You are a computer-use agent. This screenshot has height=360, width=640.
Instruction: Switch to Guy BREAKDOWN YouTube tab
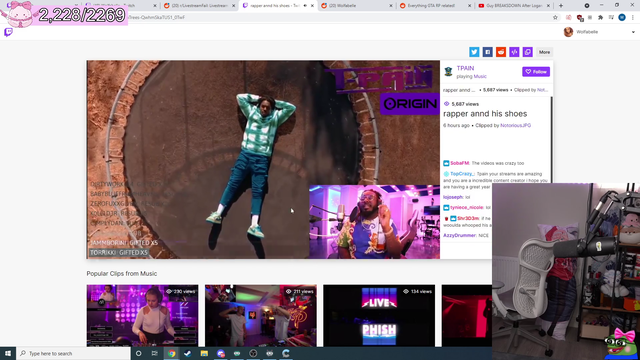coord(513,6)
